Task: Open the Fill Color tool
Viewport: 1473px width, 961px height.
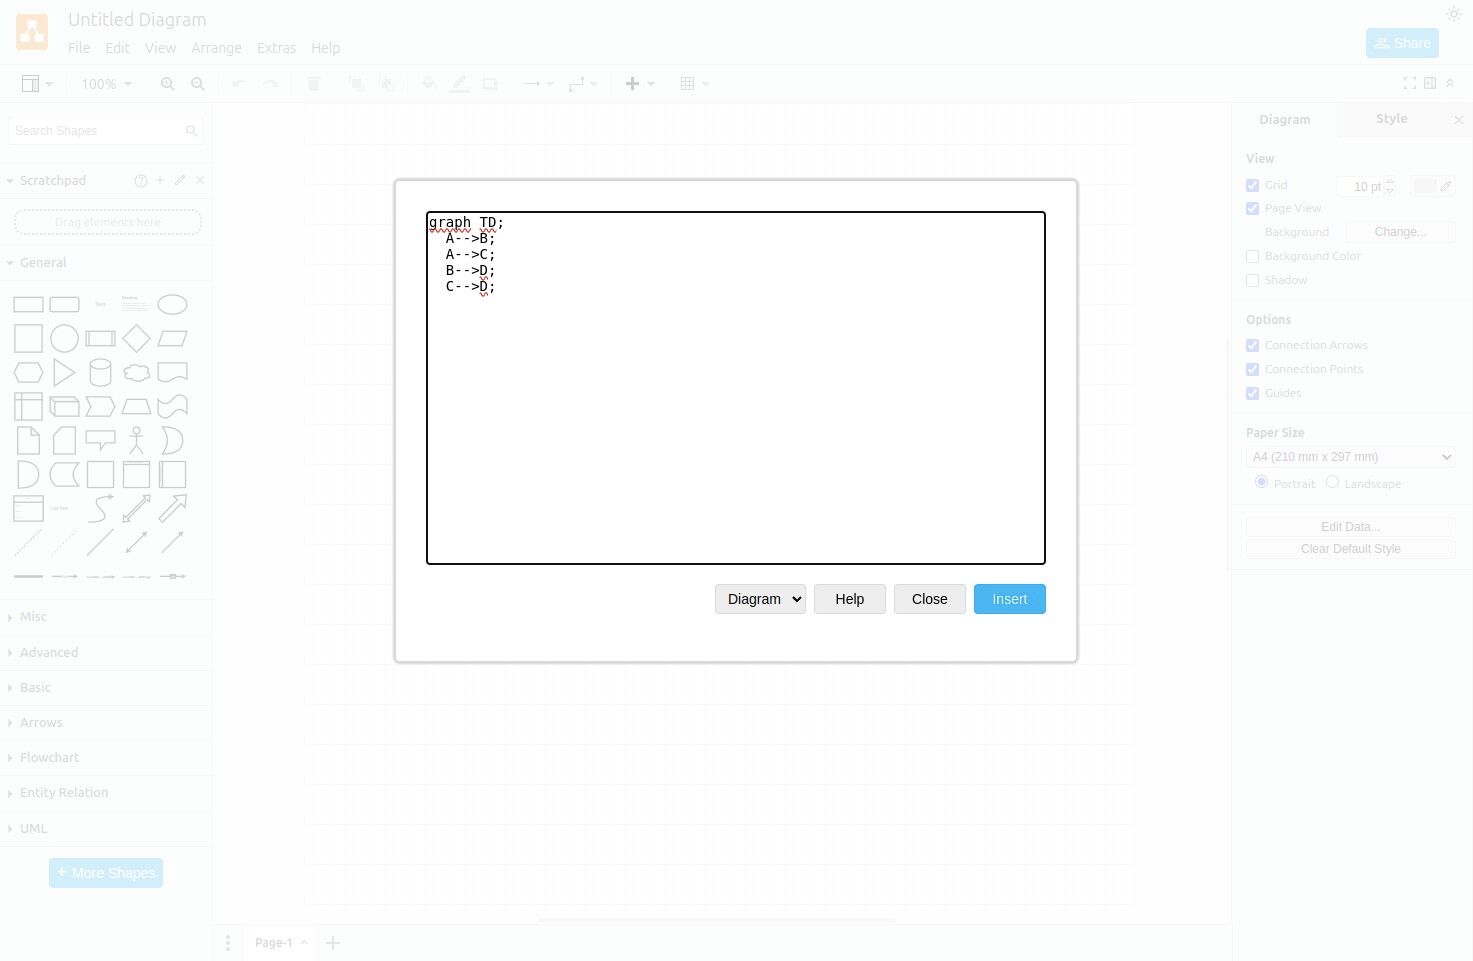Action: coord(428,83)
